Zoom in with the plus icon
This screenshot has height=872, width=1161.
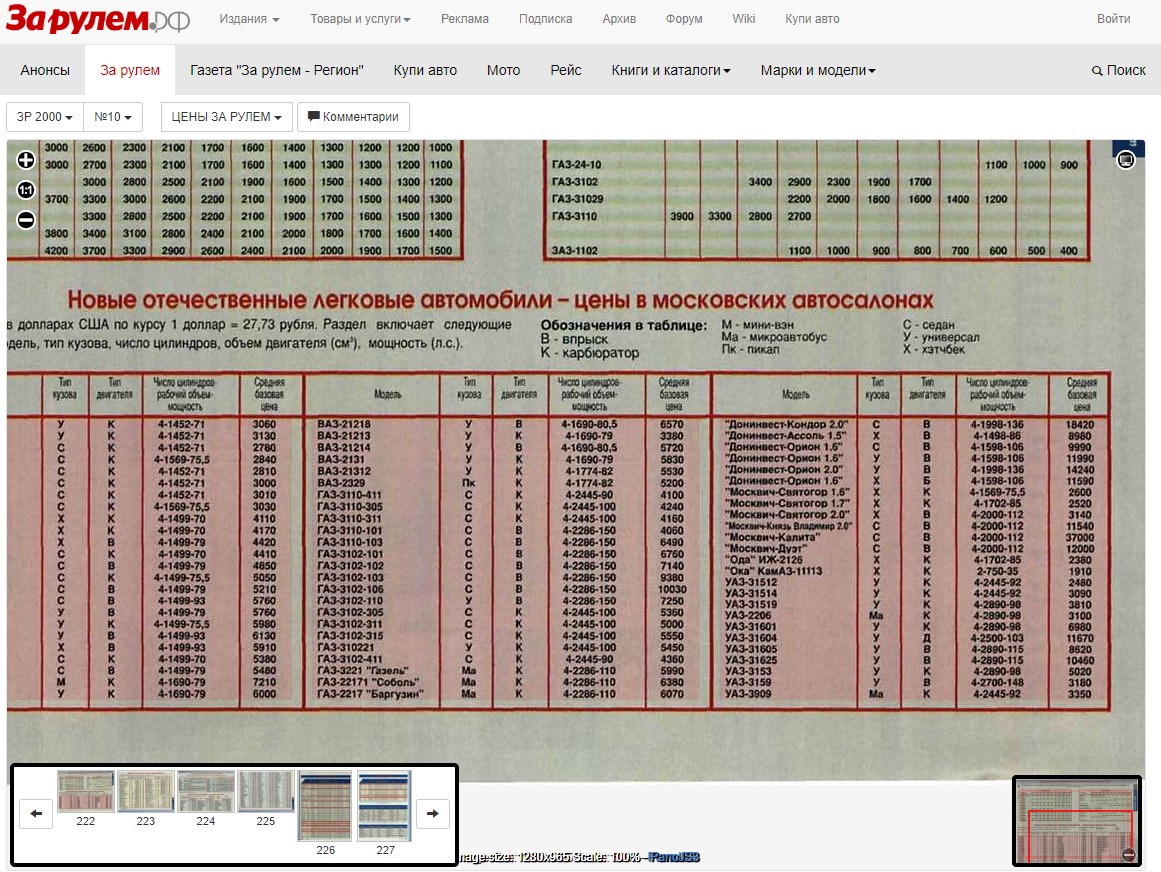pos(26,160)
